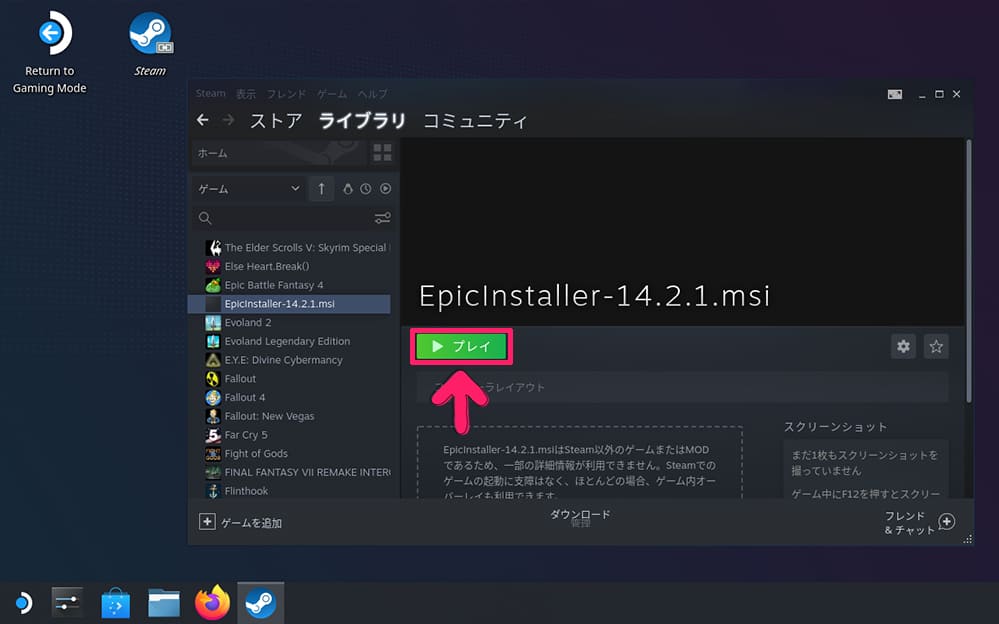999x624 pixels.
Task: Go back with the Steam back arrow
Action: (203, 120)
